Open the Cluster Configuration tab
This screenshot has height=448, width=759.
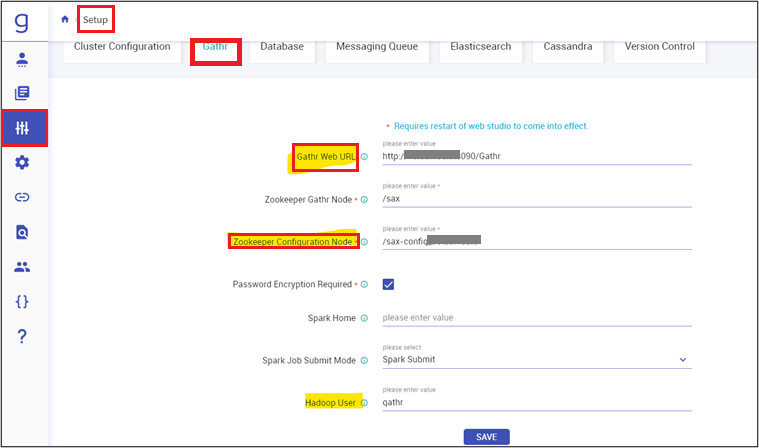click(x=122, y=47)
